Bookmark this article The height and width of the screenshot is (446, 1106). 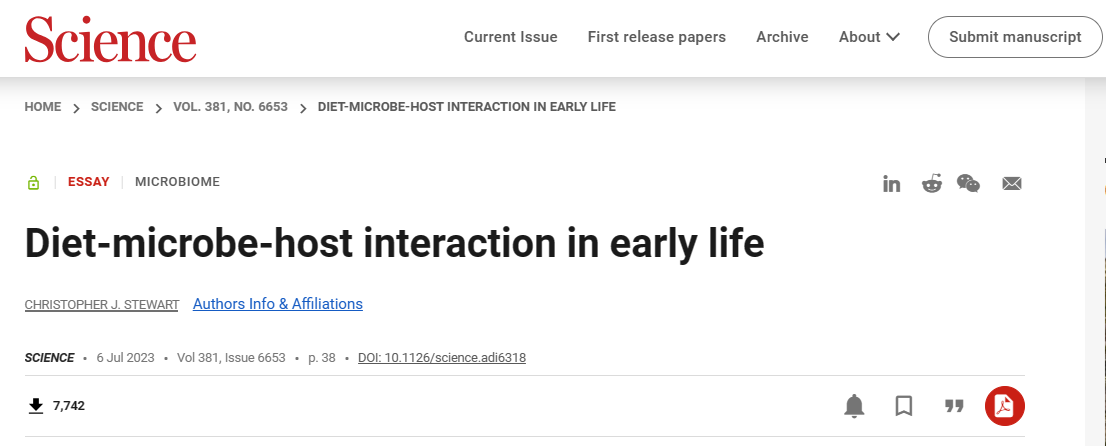tap(904, 406)
